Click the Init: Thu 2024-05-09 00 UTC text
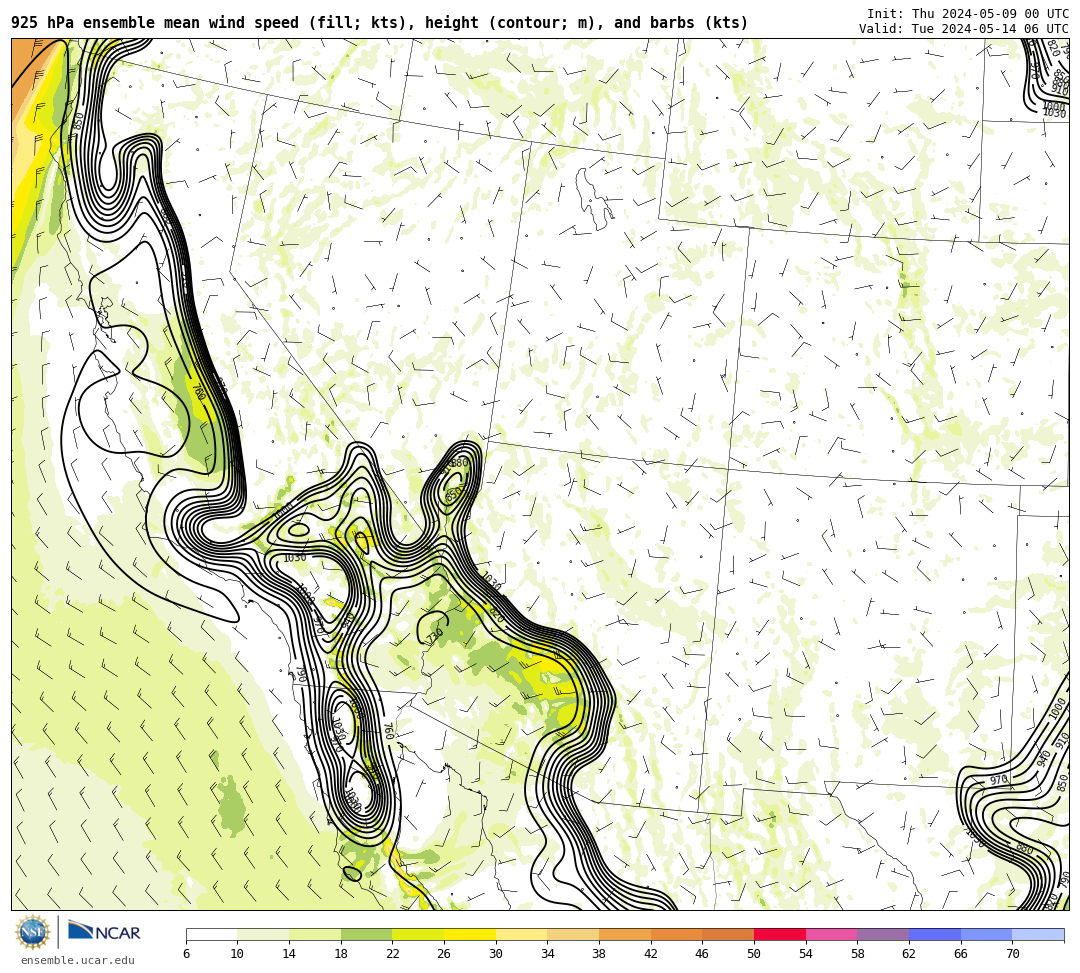The height and width of the screenshot is (973, 1080). pos(968,14)
